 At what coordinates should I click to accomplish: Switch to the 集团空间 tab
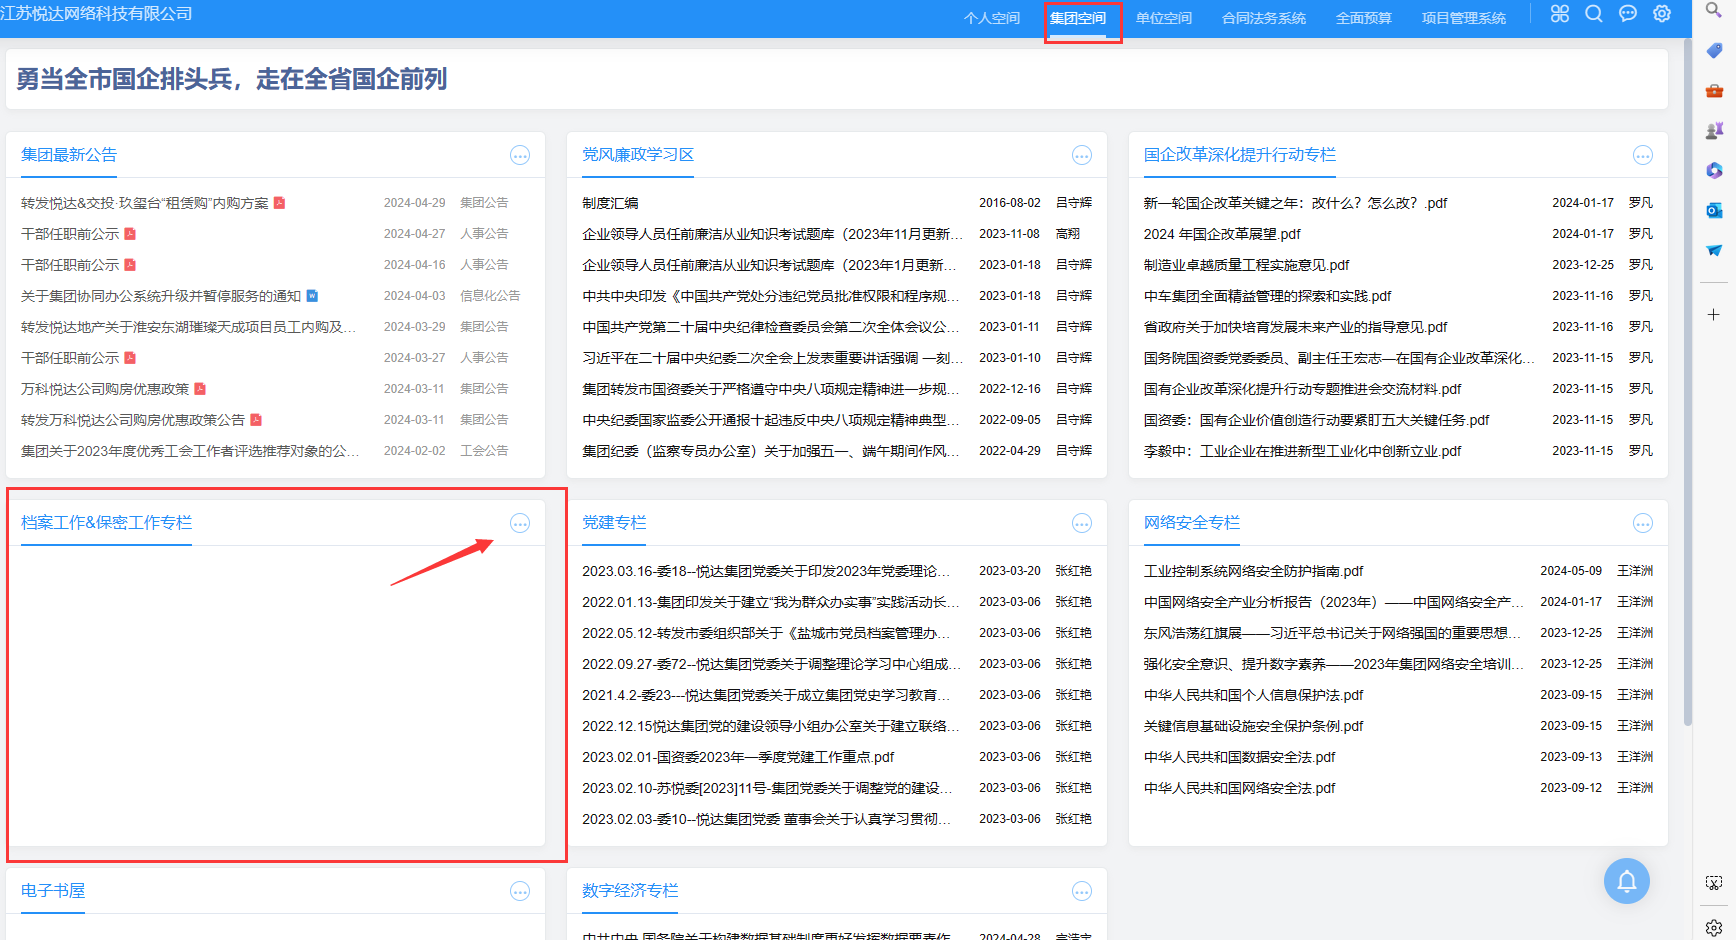tap(1078, 18)
